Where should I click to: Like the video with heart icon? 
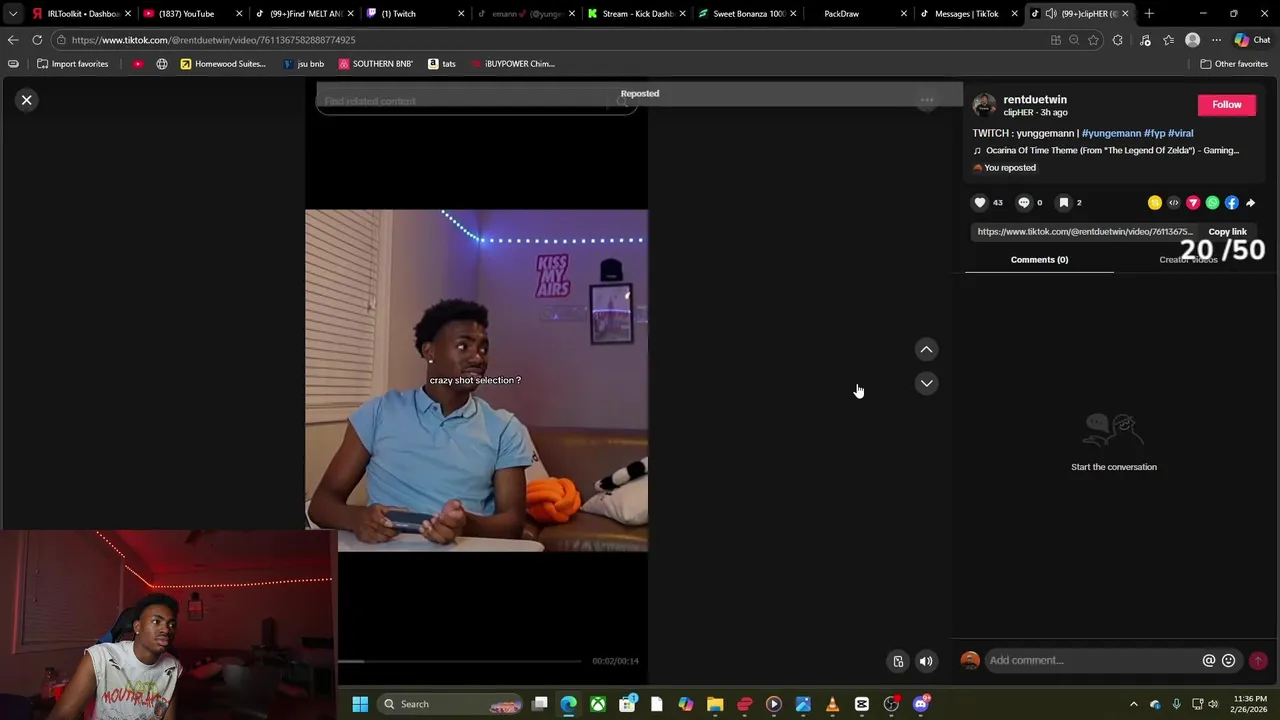[x=980, y=203]
